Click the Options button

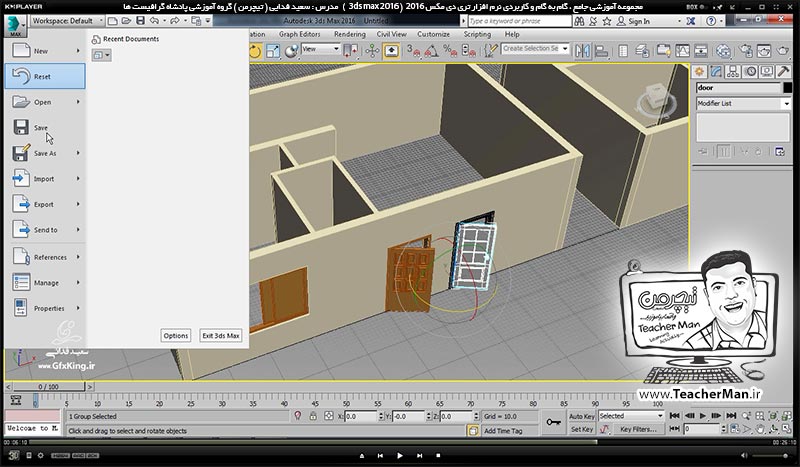[x=176, y=335]
